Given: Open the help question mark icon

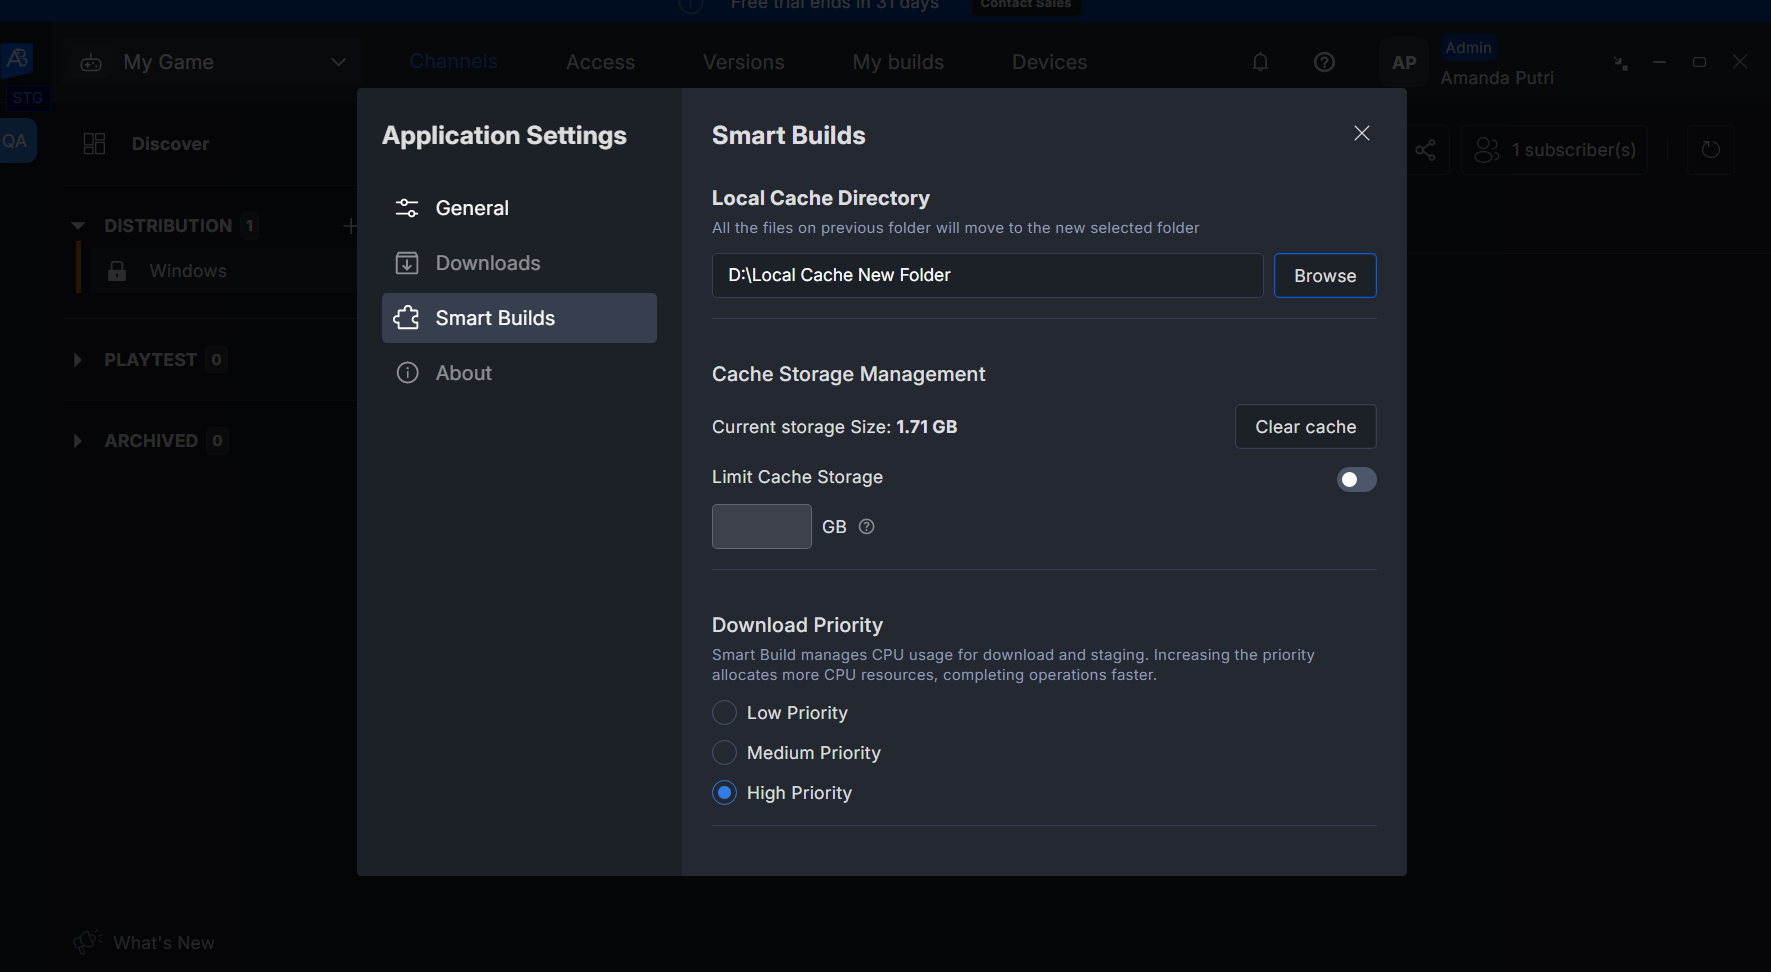Looking at the screenshot, I should click(x=1324, y=62).
